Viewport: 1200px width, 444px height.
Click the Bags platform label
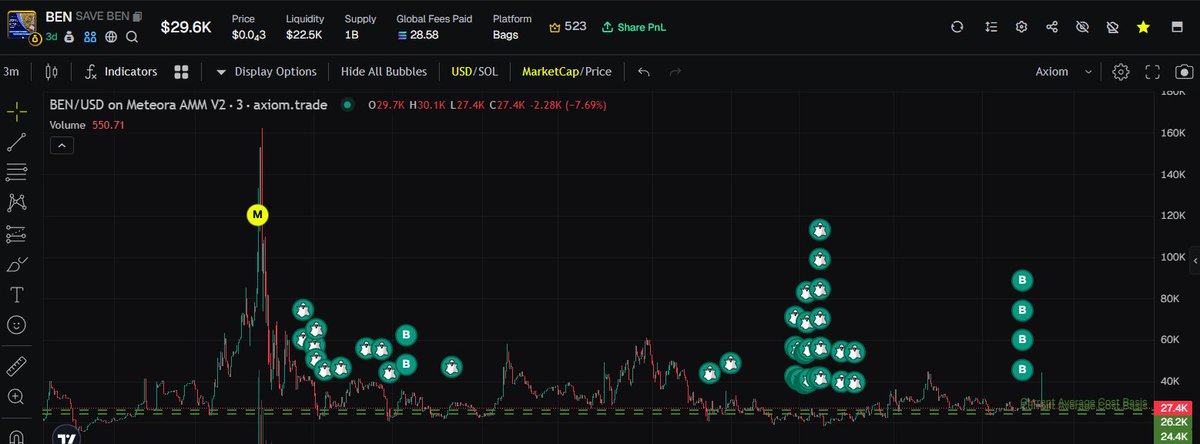505,35
